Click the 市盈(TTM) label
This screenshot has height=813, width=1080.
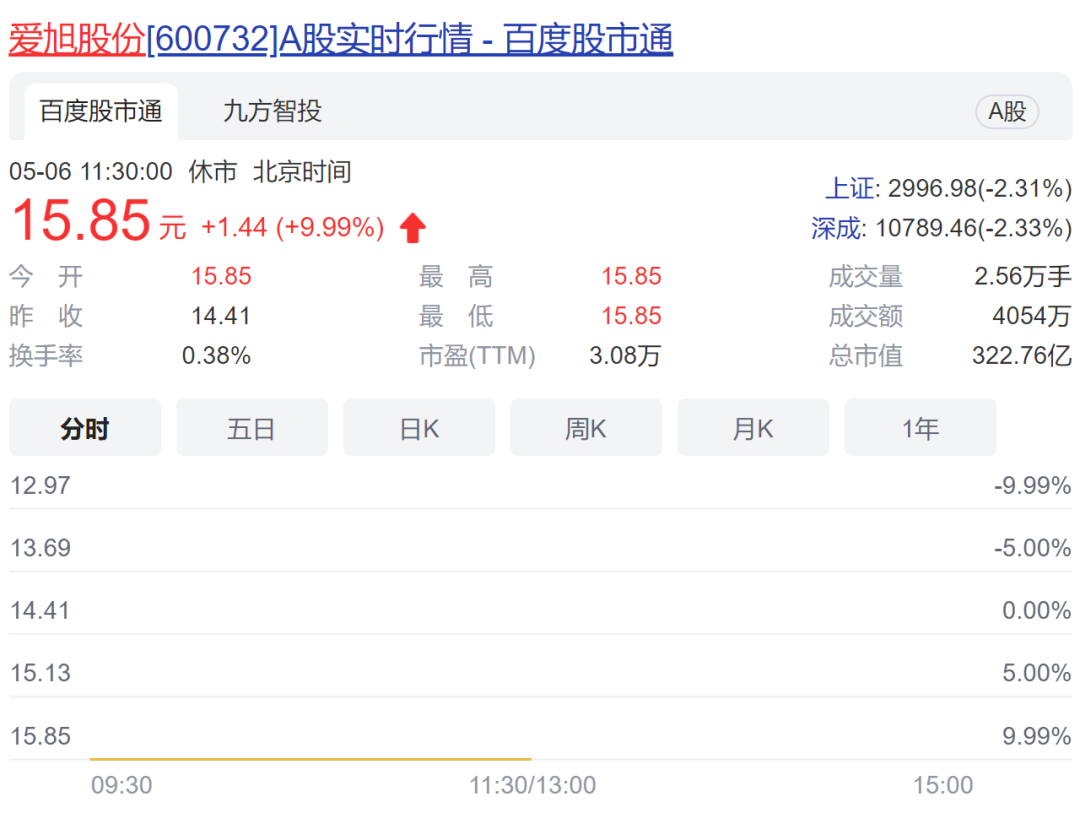click(x=477, y=356)
